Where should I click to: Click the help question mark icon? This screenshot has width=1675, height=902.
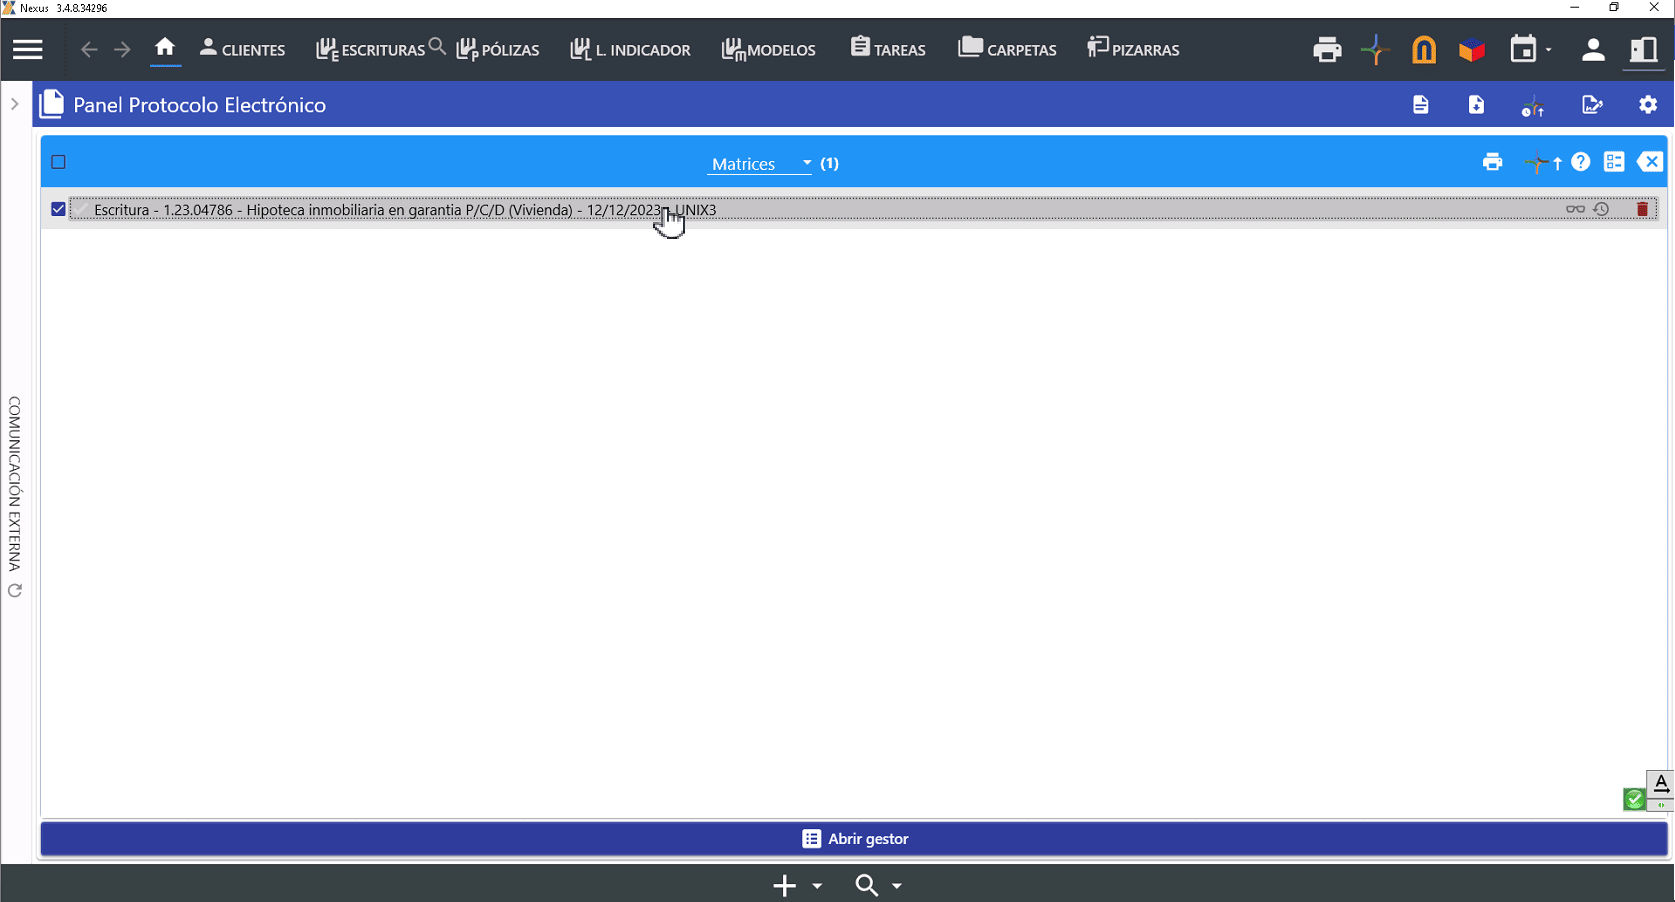coord(1580,162)
